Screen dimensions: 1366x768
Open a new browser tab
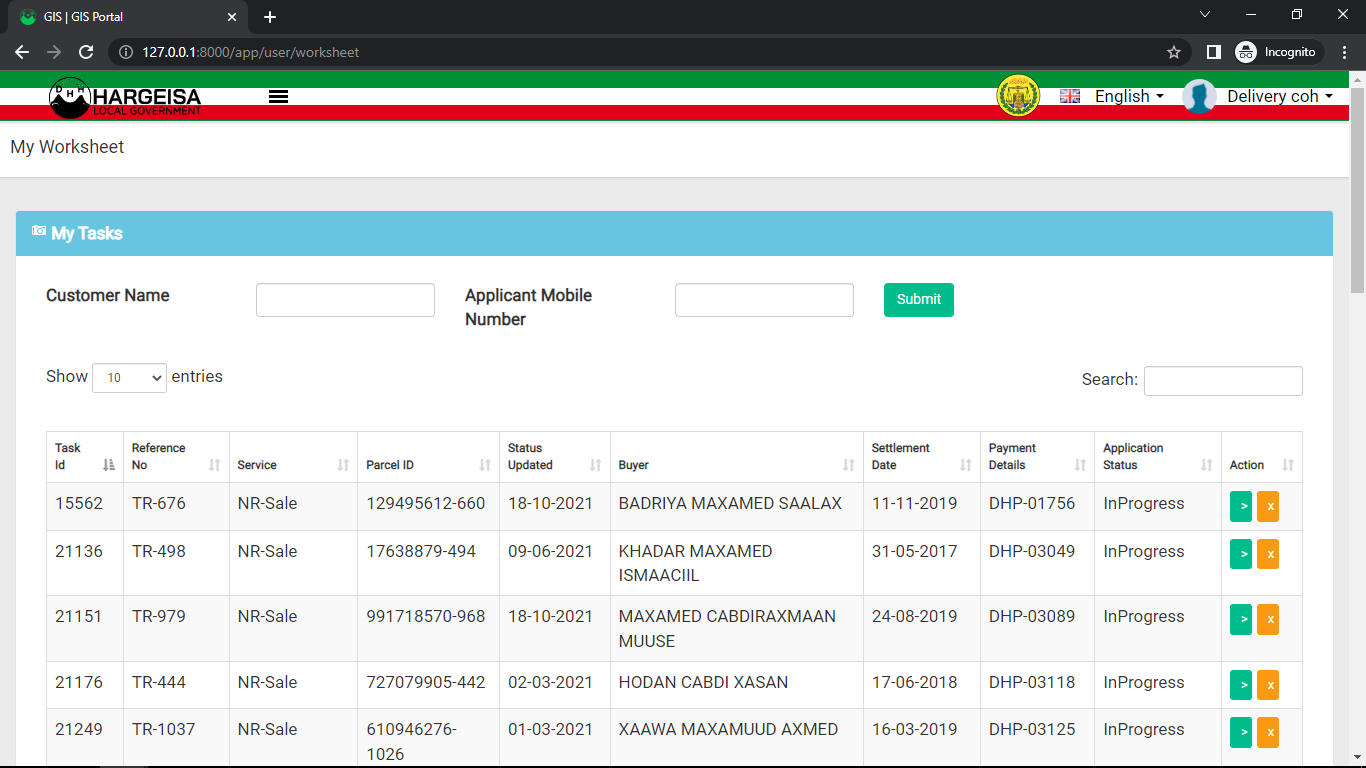[270, 17]
